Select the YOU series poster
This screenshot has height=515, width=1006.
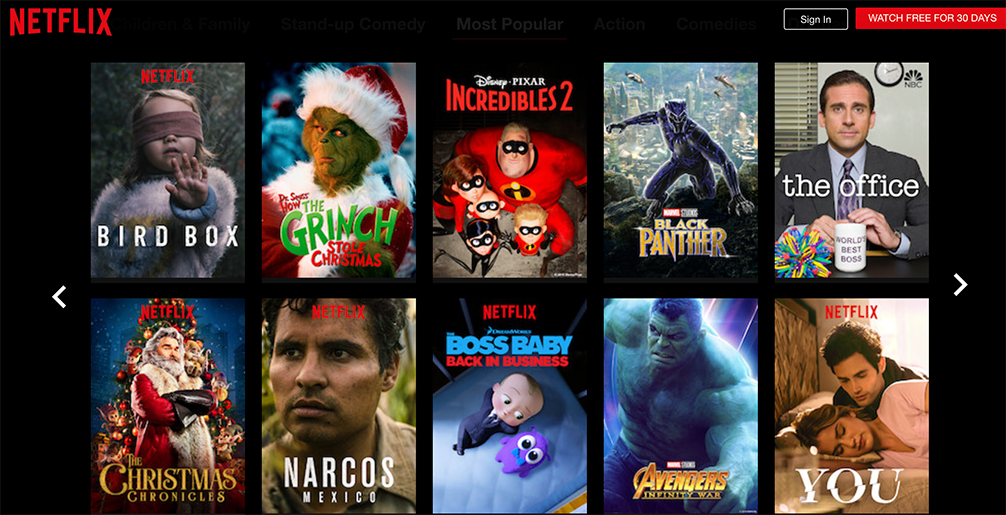point(851,406)
